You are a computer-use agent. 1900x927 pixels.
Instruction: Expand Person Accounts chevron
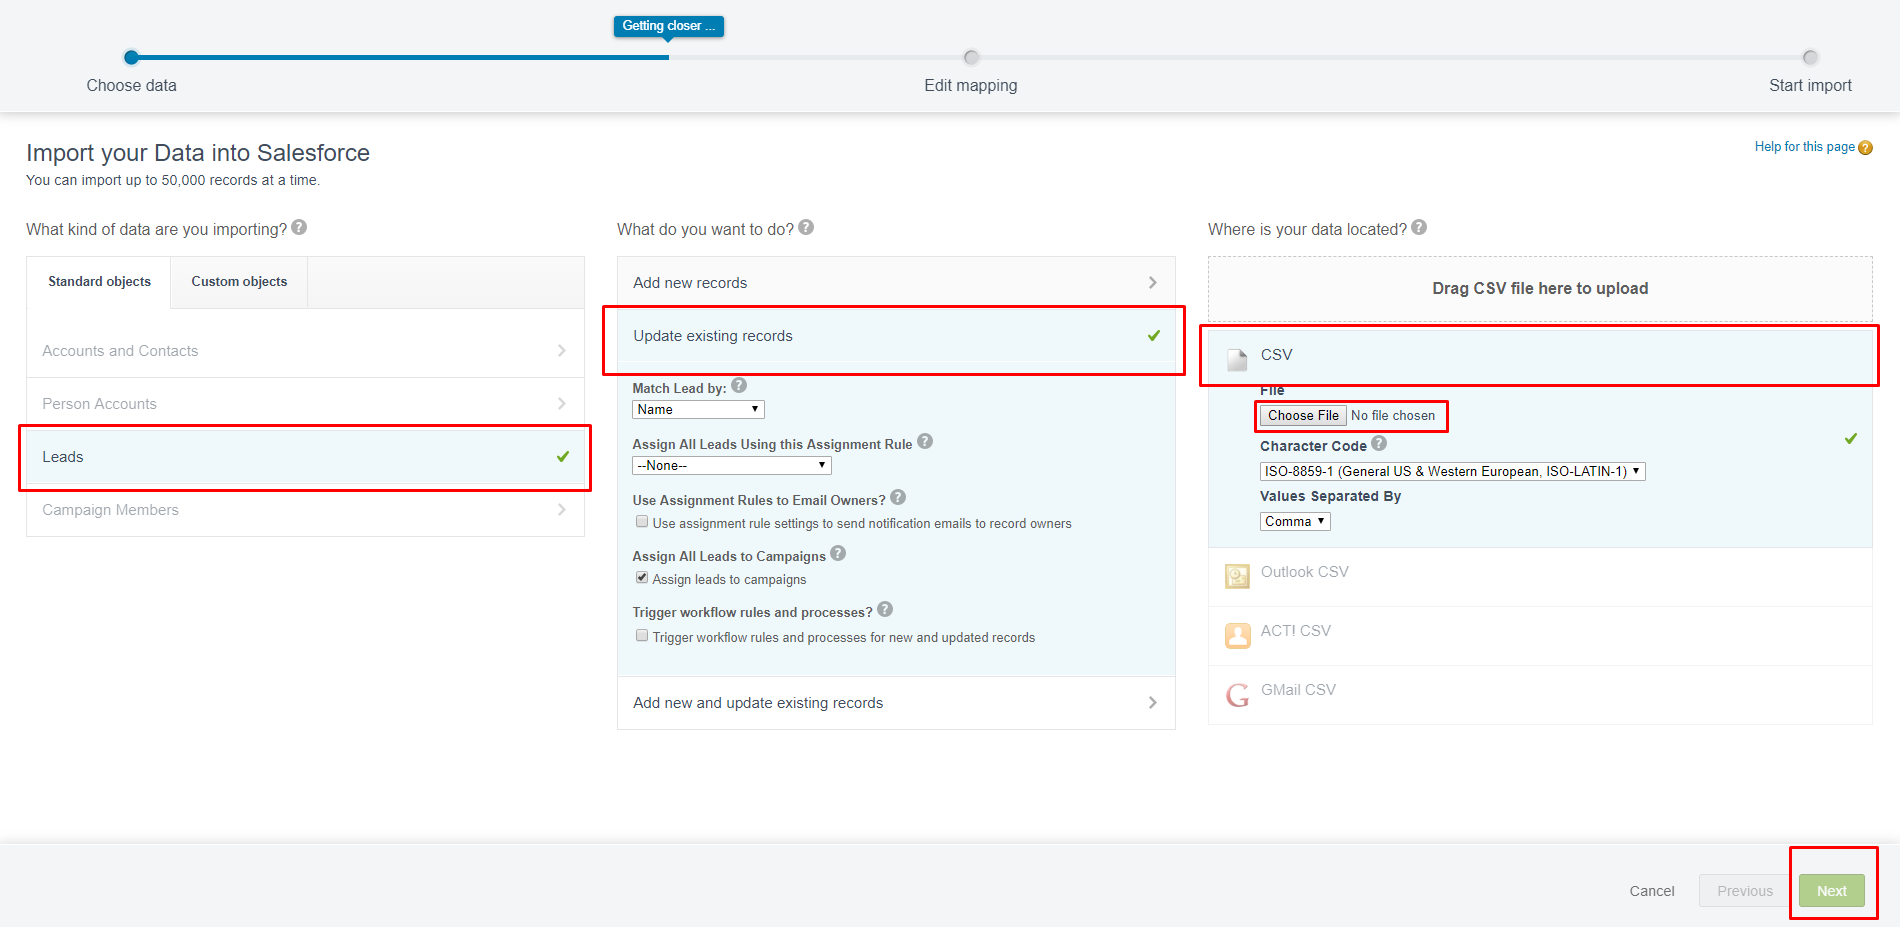click(562, 404)
